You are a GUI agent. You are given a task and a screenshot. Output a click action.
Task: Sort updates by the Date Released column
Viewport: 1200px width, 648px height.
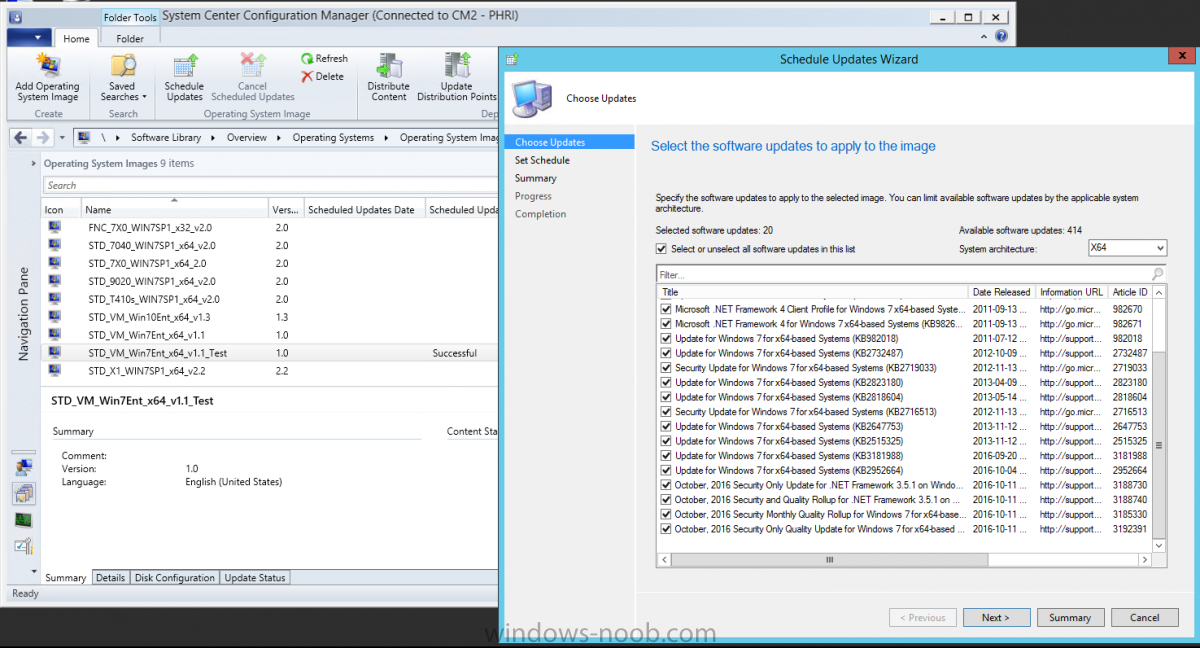[1002, 292]
